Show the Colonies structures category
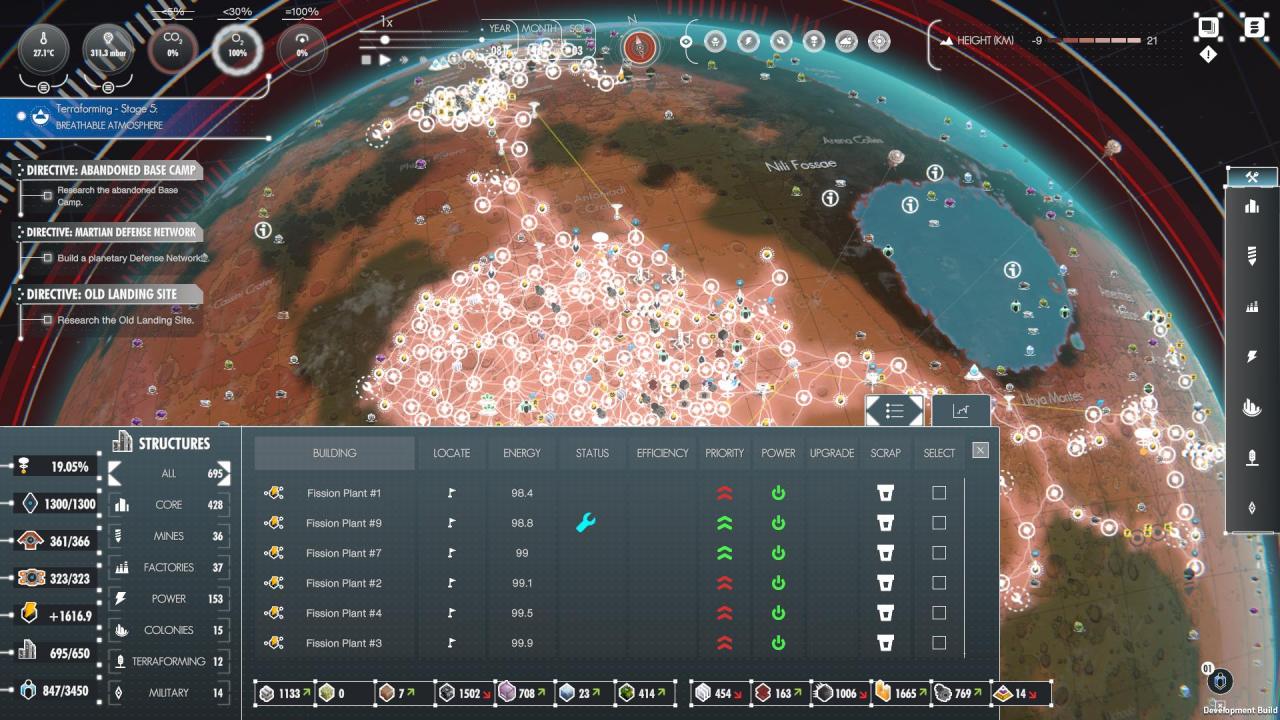This screenshot has width=1280, height=720. pos(168,630)
